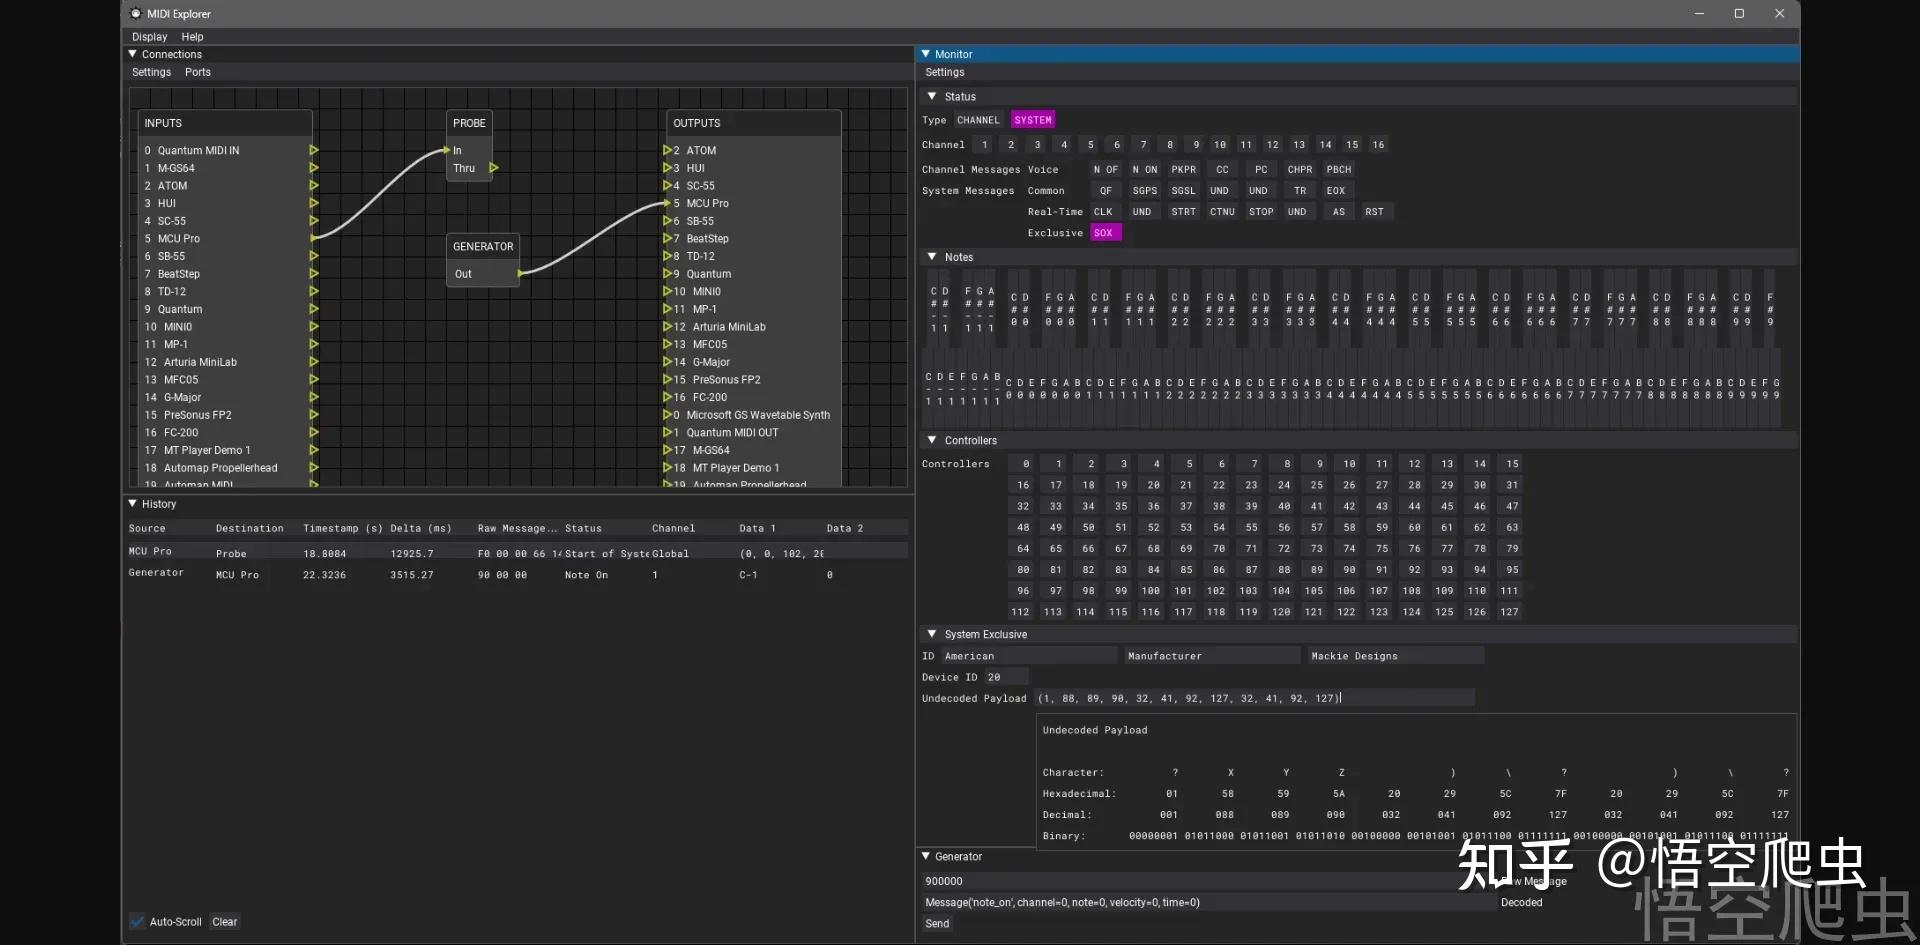
Task: Click the SB-55 input pin arrow
Action: coord(313,256)
